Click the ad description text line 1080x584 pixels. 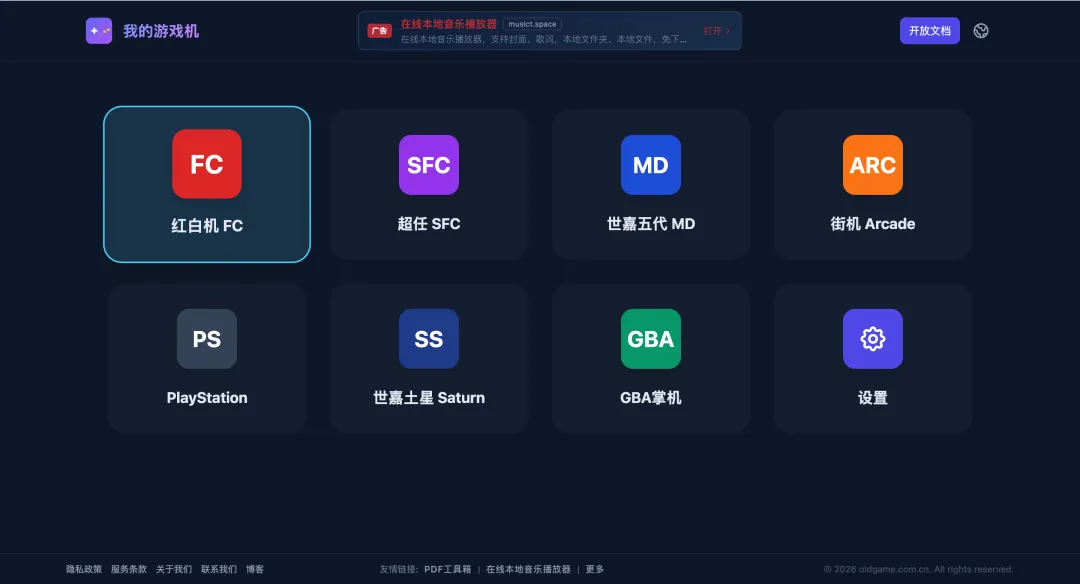pos(543,39)
